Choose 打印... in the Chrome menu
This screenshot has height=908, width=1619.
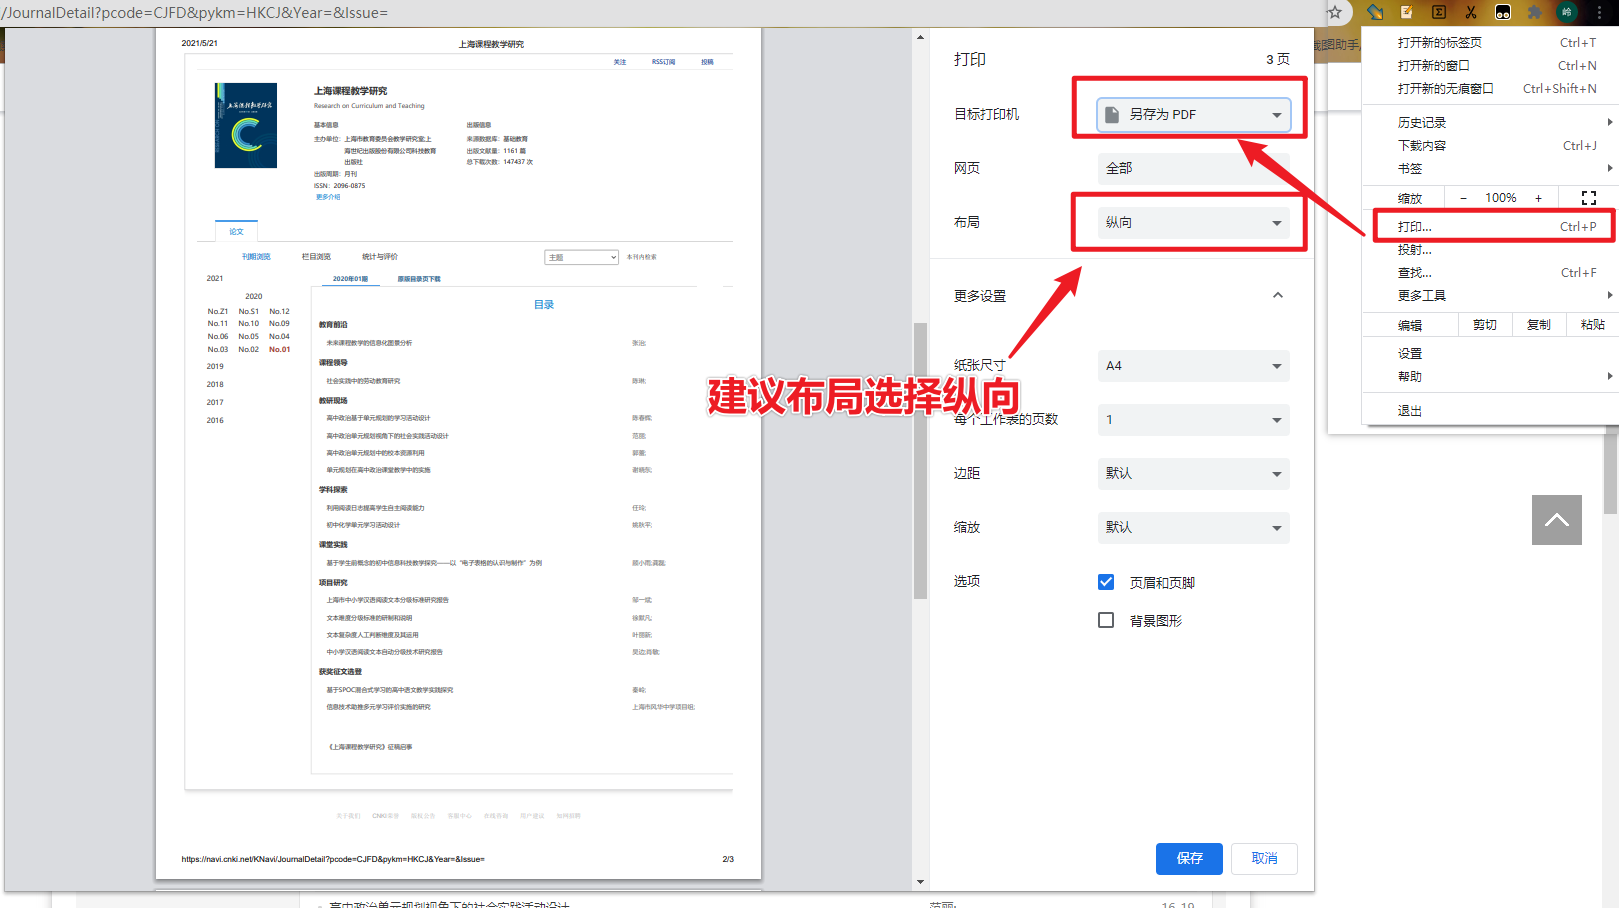click(x=1490, y=226)
